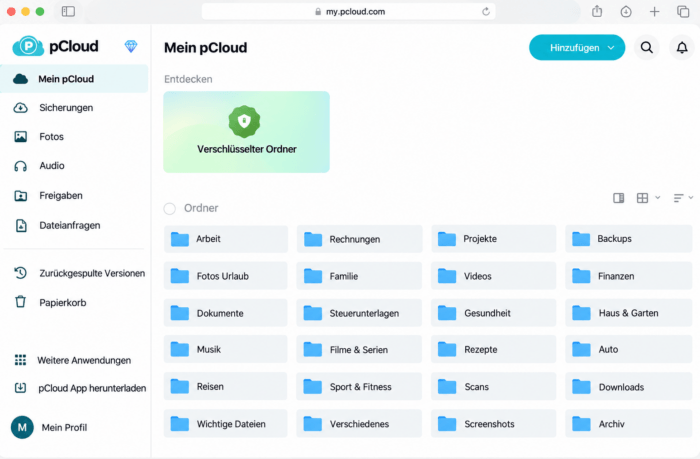
Task: Click Safari's share button
Action: click(597, 11)
